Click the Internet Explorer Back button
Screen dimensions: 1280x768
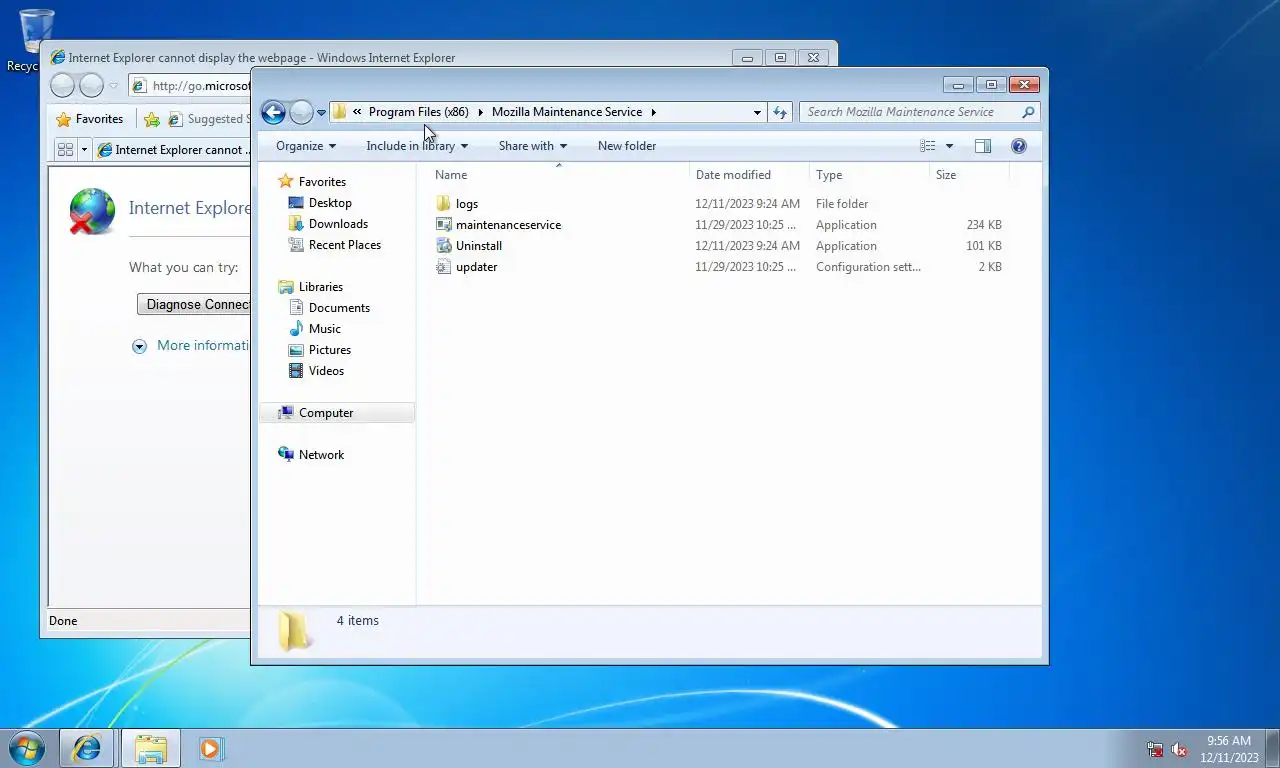tap(62, 86)
